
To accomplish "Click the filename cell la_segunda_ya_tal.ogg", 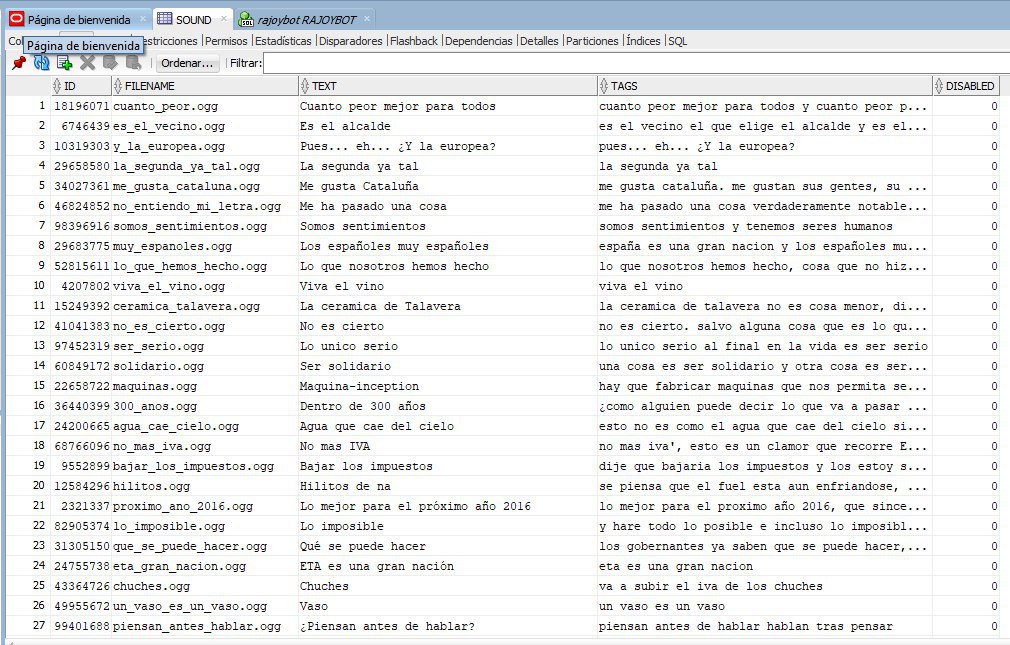I will pos(205,166).
